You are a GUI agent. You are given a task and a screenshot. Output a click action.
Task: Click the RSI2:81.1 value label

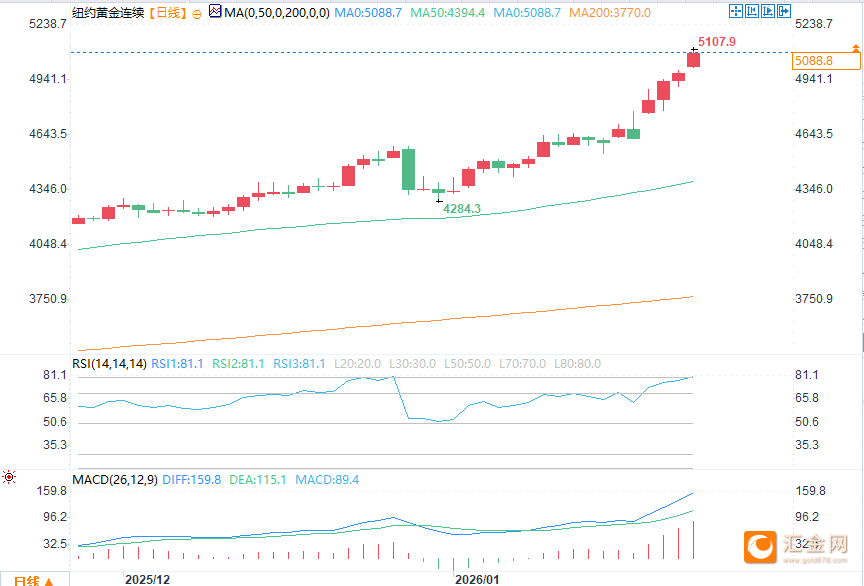point(239,364)
